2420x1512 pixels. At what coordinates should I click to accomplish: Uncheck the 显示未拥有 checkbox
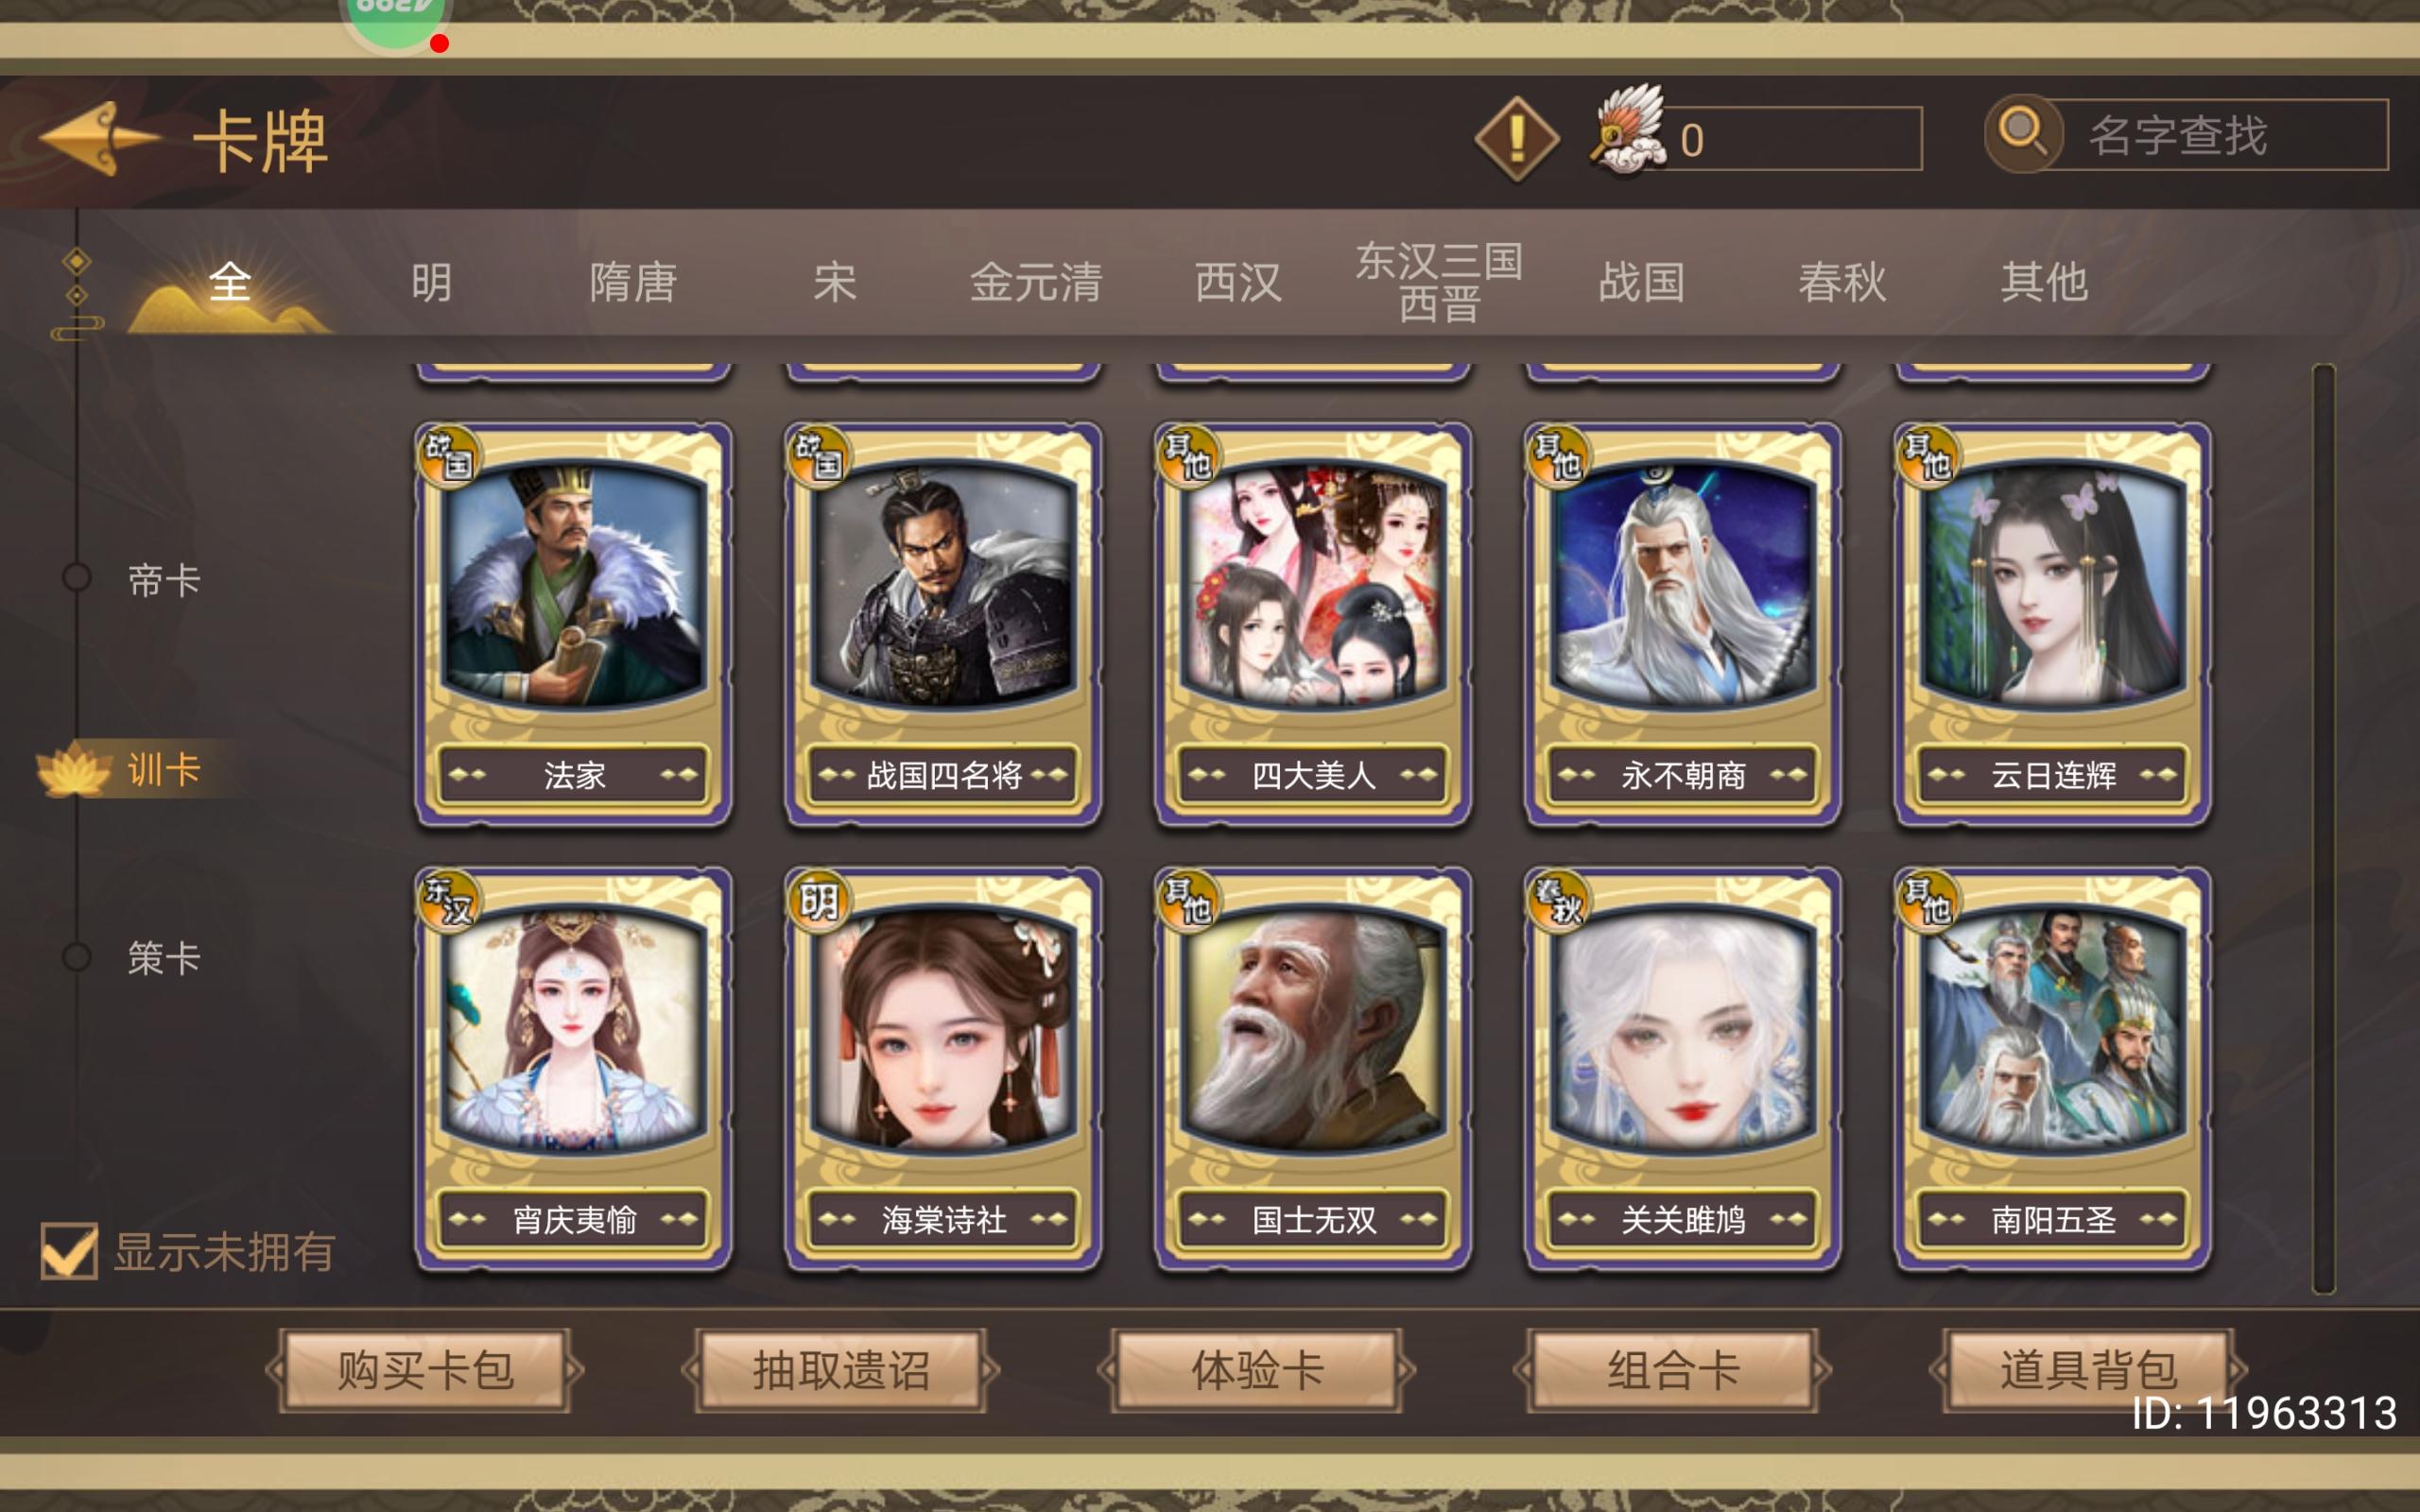[69, 1250]
